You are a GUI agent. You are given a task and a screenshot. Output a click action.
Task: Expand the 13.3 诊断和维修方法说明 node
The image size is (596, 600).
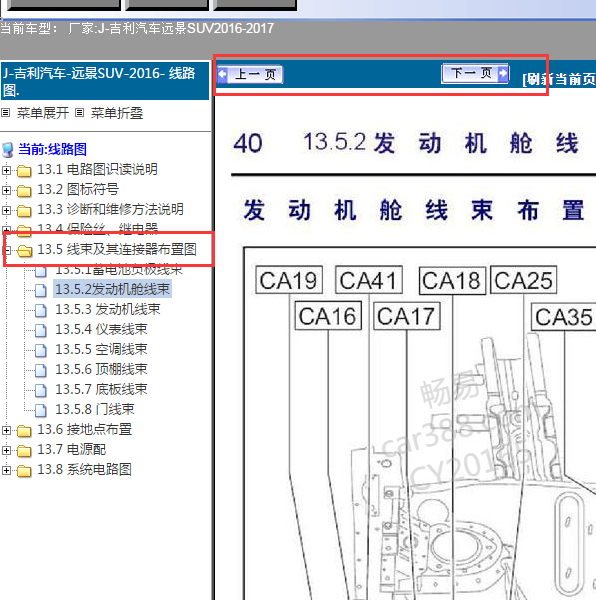(x=6, y=210)
